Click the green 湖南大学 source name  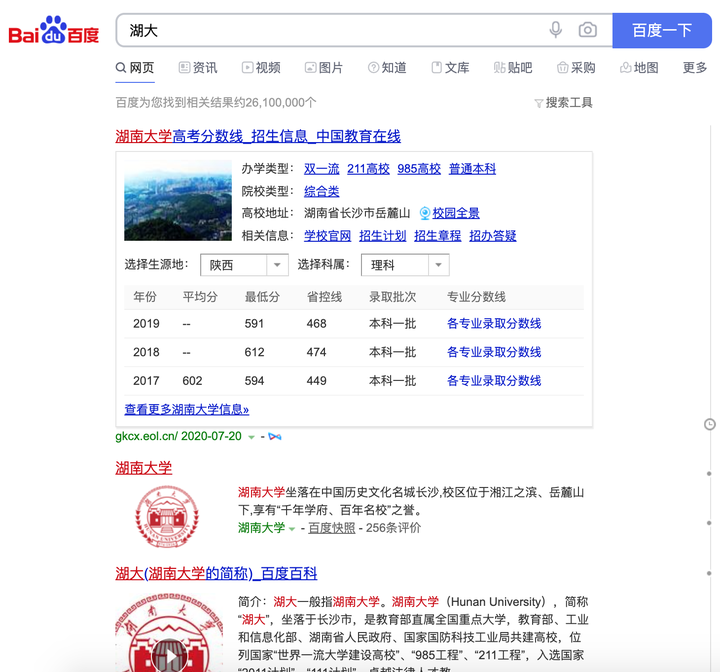click(261, 528)
